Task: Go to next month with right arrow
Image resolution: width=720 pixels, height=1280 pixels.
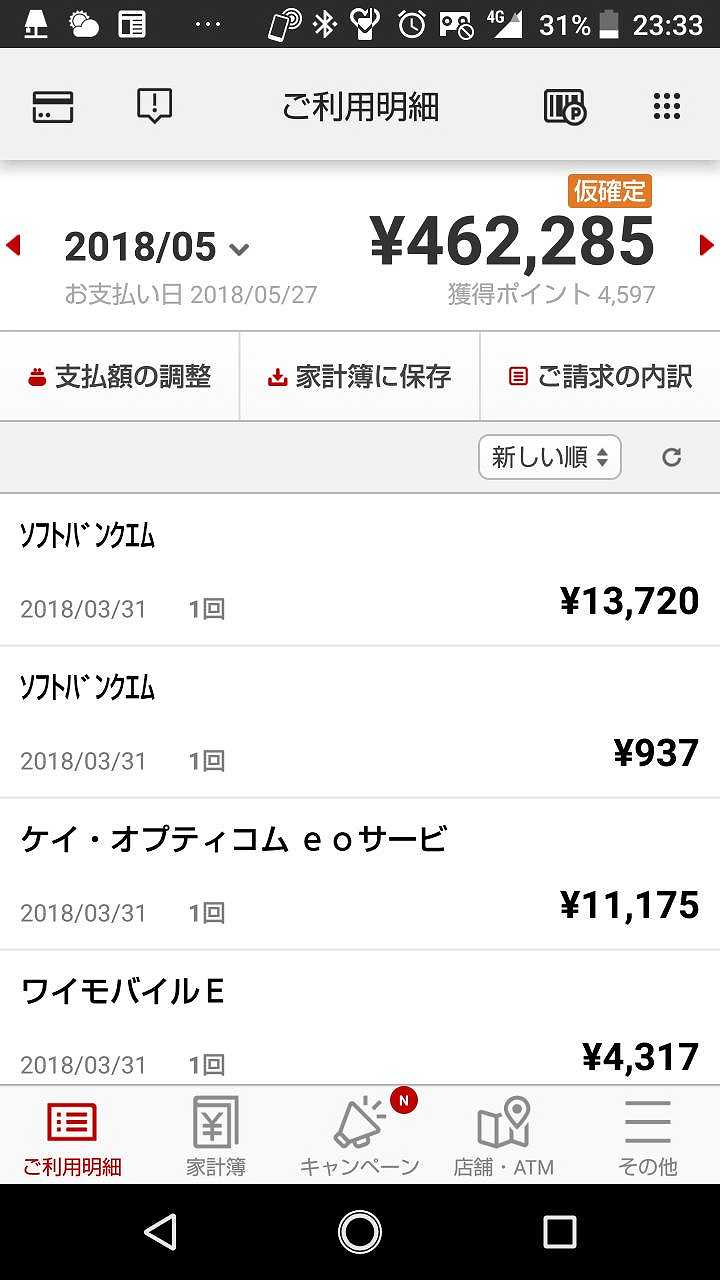Action: (x=706, y=245)
